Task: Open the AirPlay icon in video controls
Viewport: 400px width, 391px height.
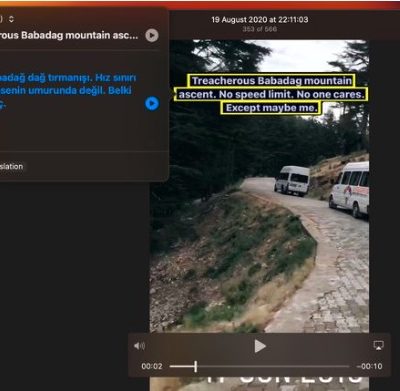Action: click(x=378, y=346)
